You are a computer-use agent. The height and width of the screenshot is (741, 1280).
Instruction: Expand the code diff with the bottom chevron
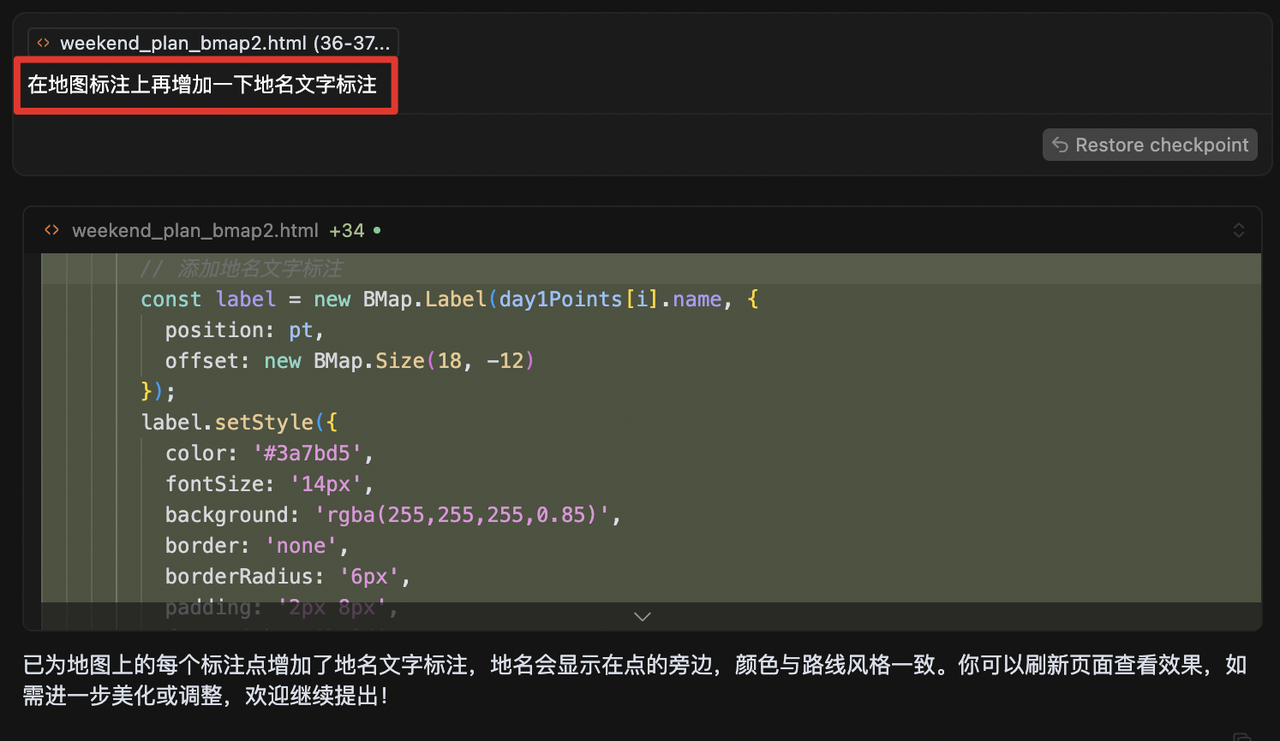tap(642, 616)
